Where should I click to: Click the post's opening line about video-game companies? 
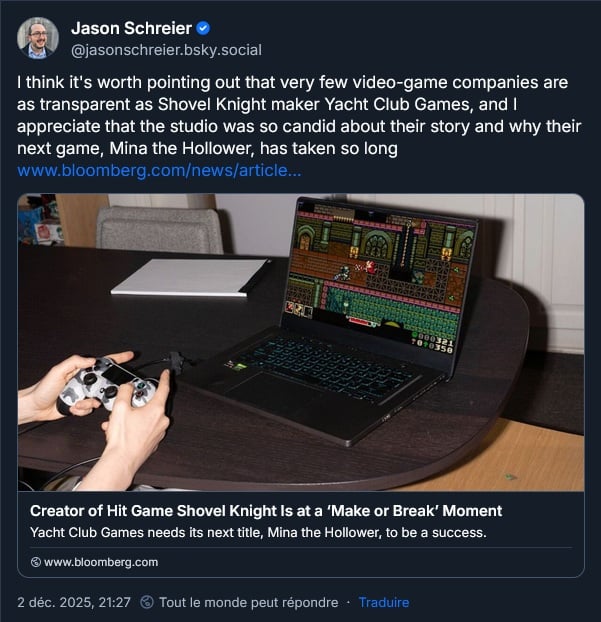click(x=292, y=83)
